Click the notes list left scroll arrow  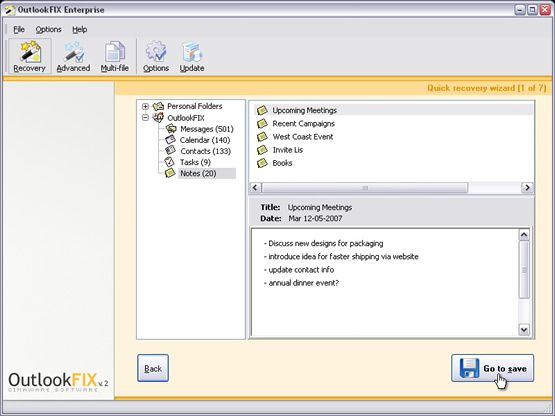point(256,187)
